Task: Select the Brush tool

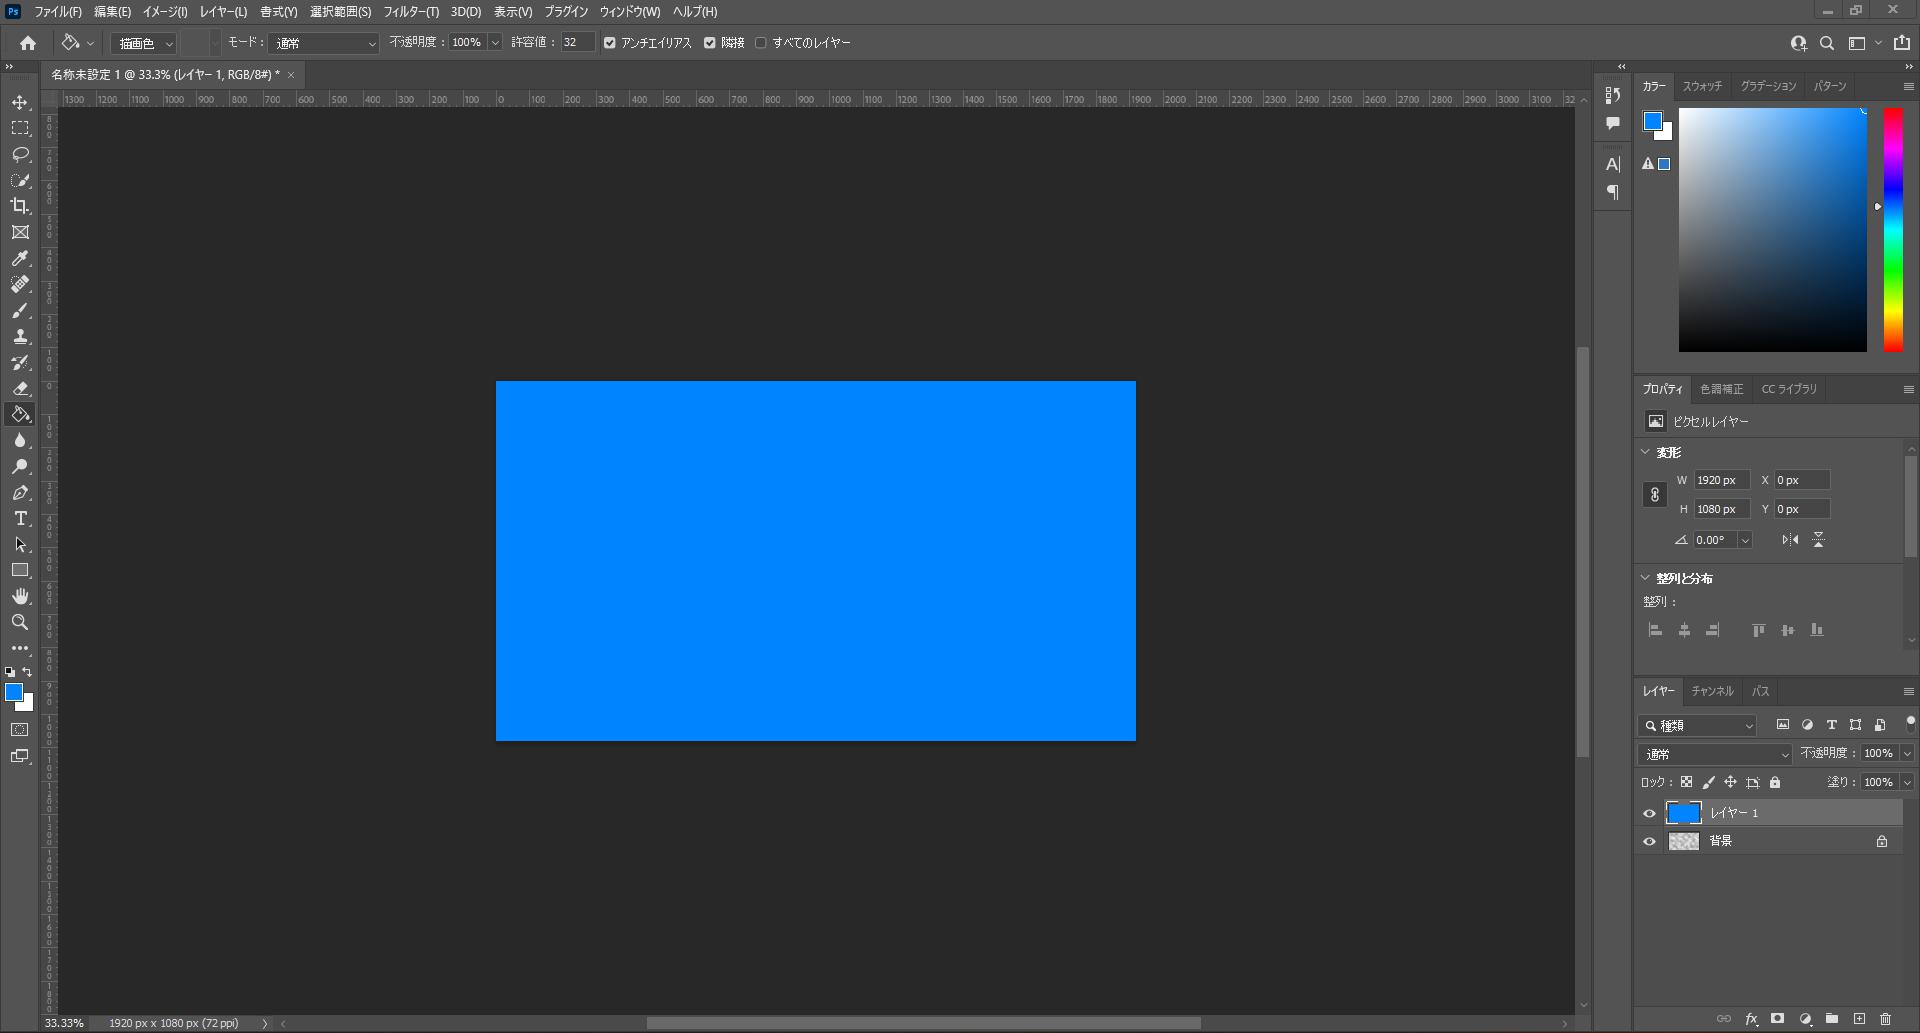Action: 20,311
